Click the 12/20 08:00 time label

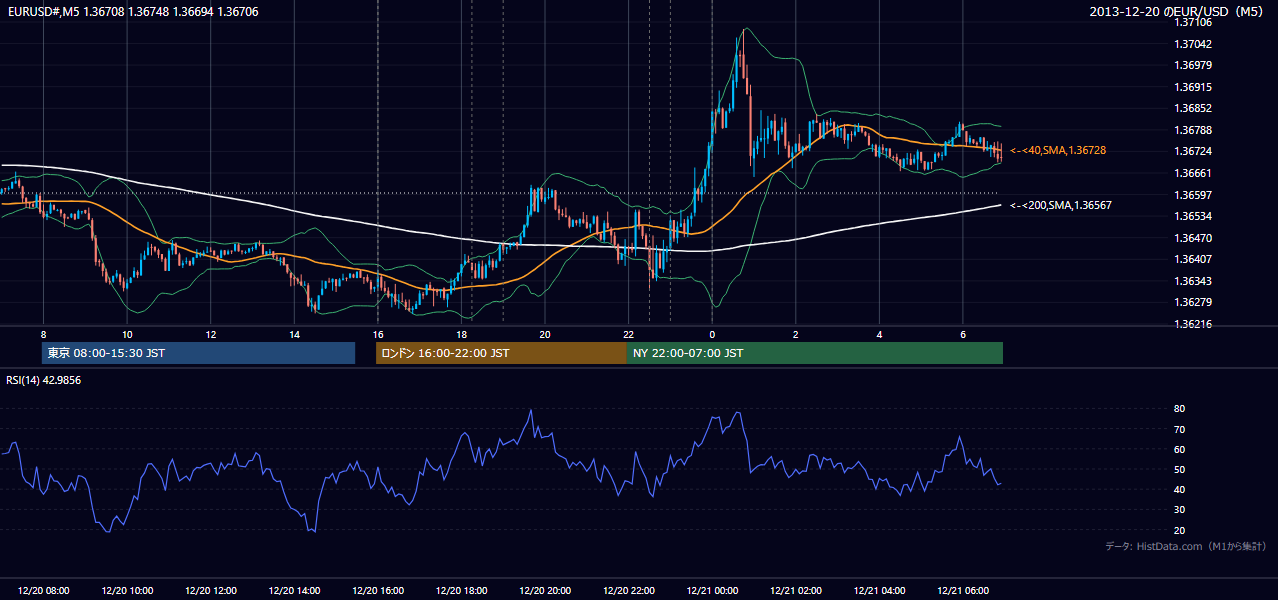[x=44, y=591]
